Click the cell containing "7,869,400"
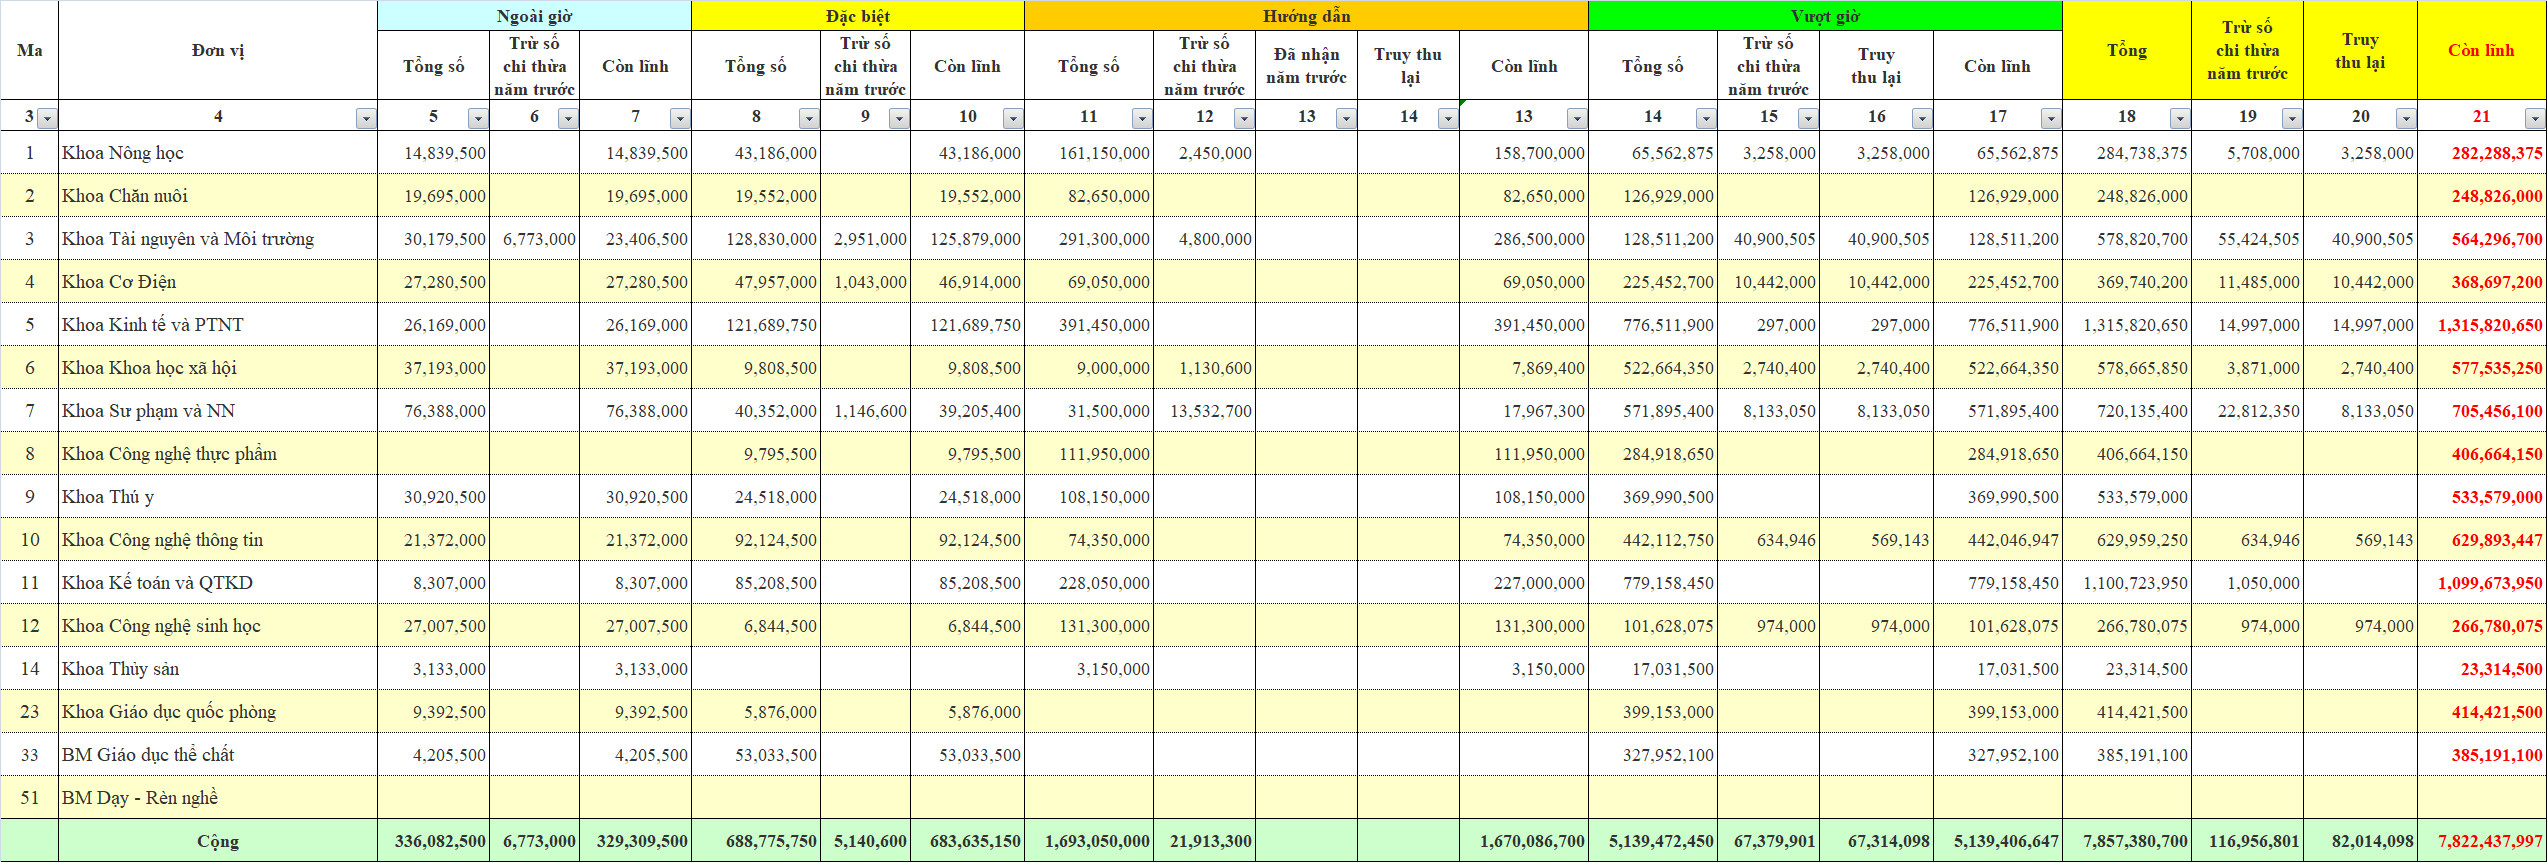 pos(1524,368)
